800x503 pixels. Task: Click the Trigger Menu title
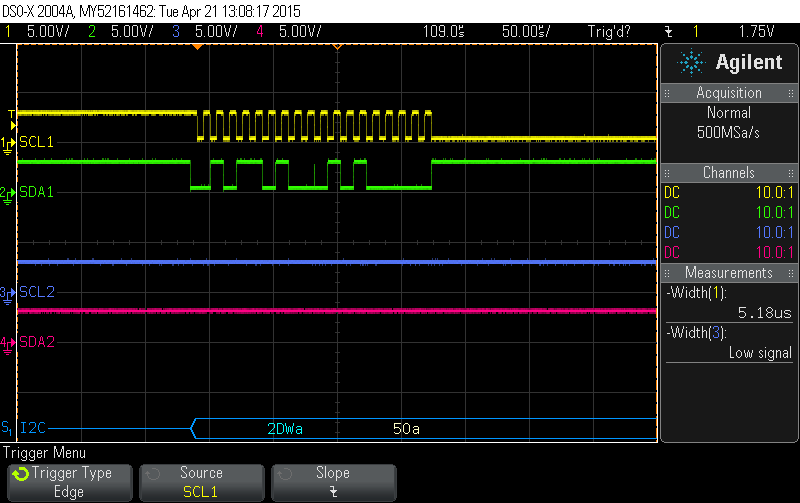point(44,453)
